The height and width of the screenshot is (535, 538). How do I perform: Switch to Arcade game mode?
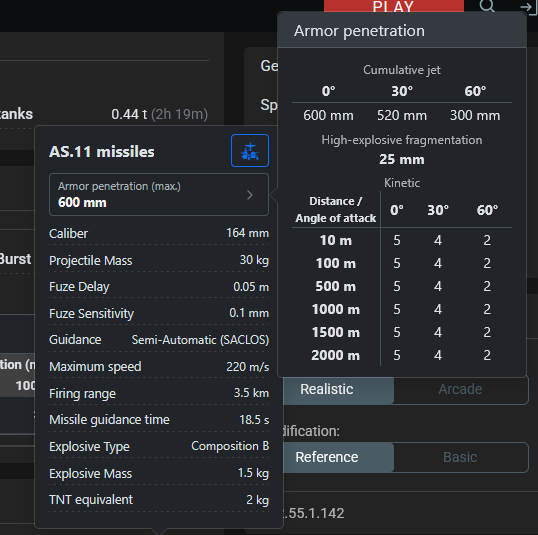pos(460,389)
